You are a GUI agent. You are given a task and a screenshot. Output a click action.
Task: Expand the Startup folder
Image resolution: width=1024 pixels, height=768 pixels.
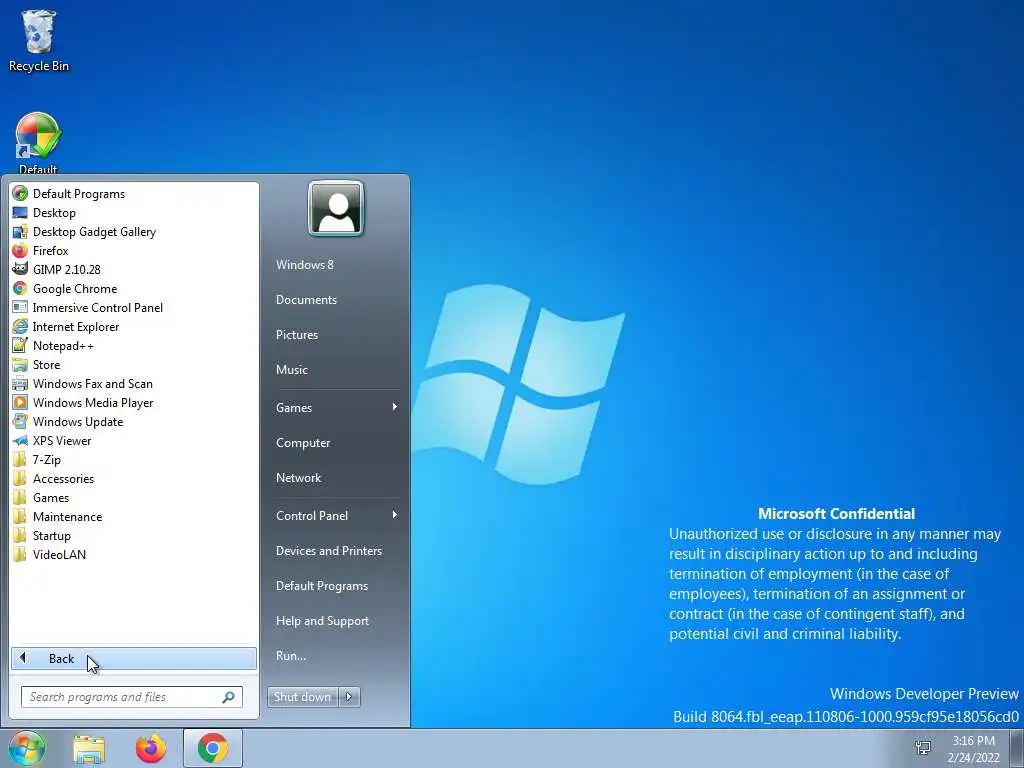click(x=135, y=536)
